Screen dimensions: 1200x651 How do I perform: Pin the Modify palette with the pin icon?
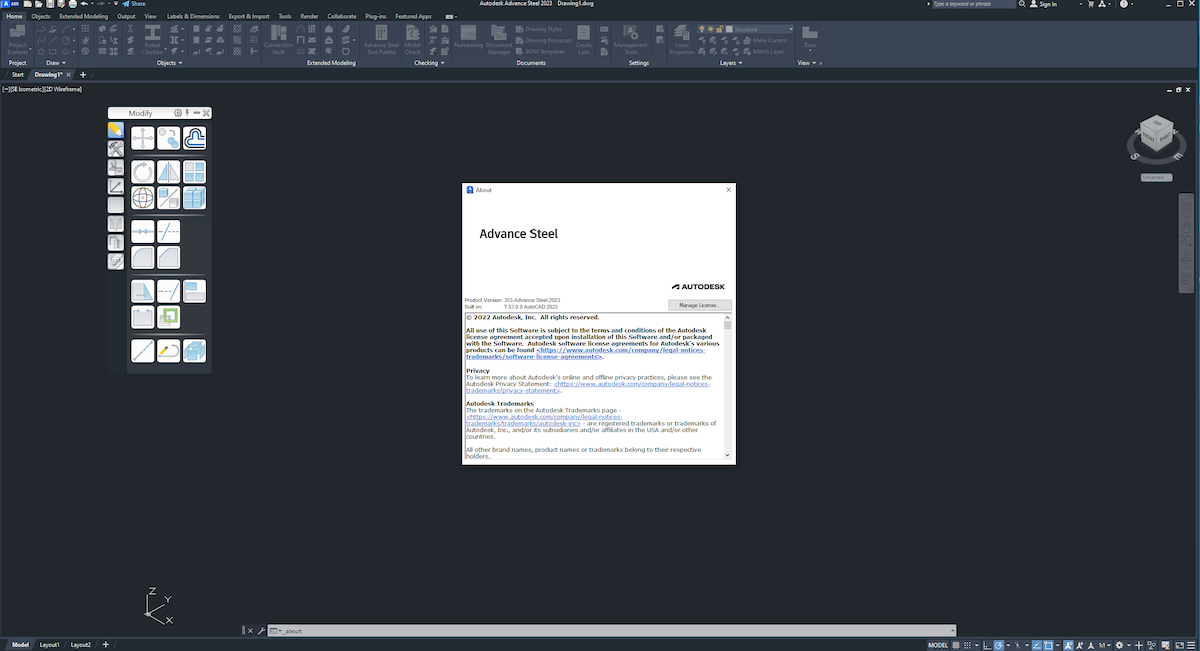click(187, 113)
